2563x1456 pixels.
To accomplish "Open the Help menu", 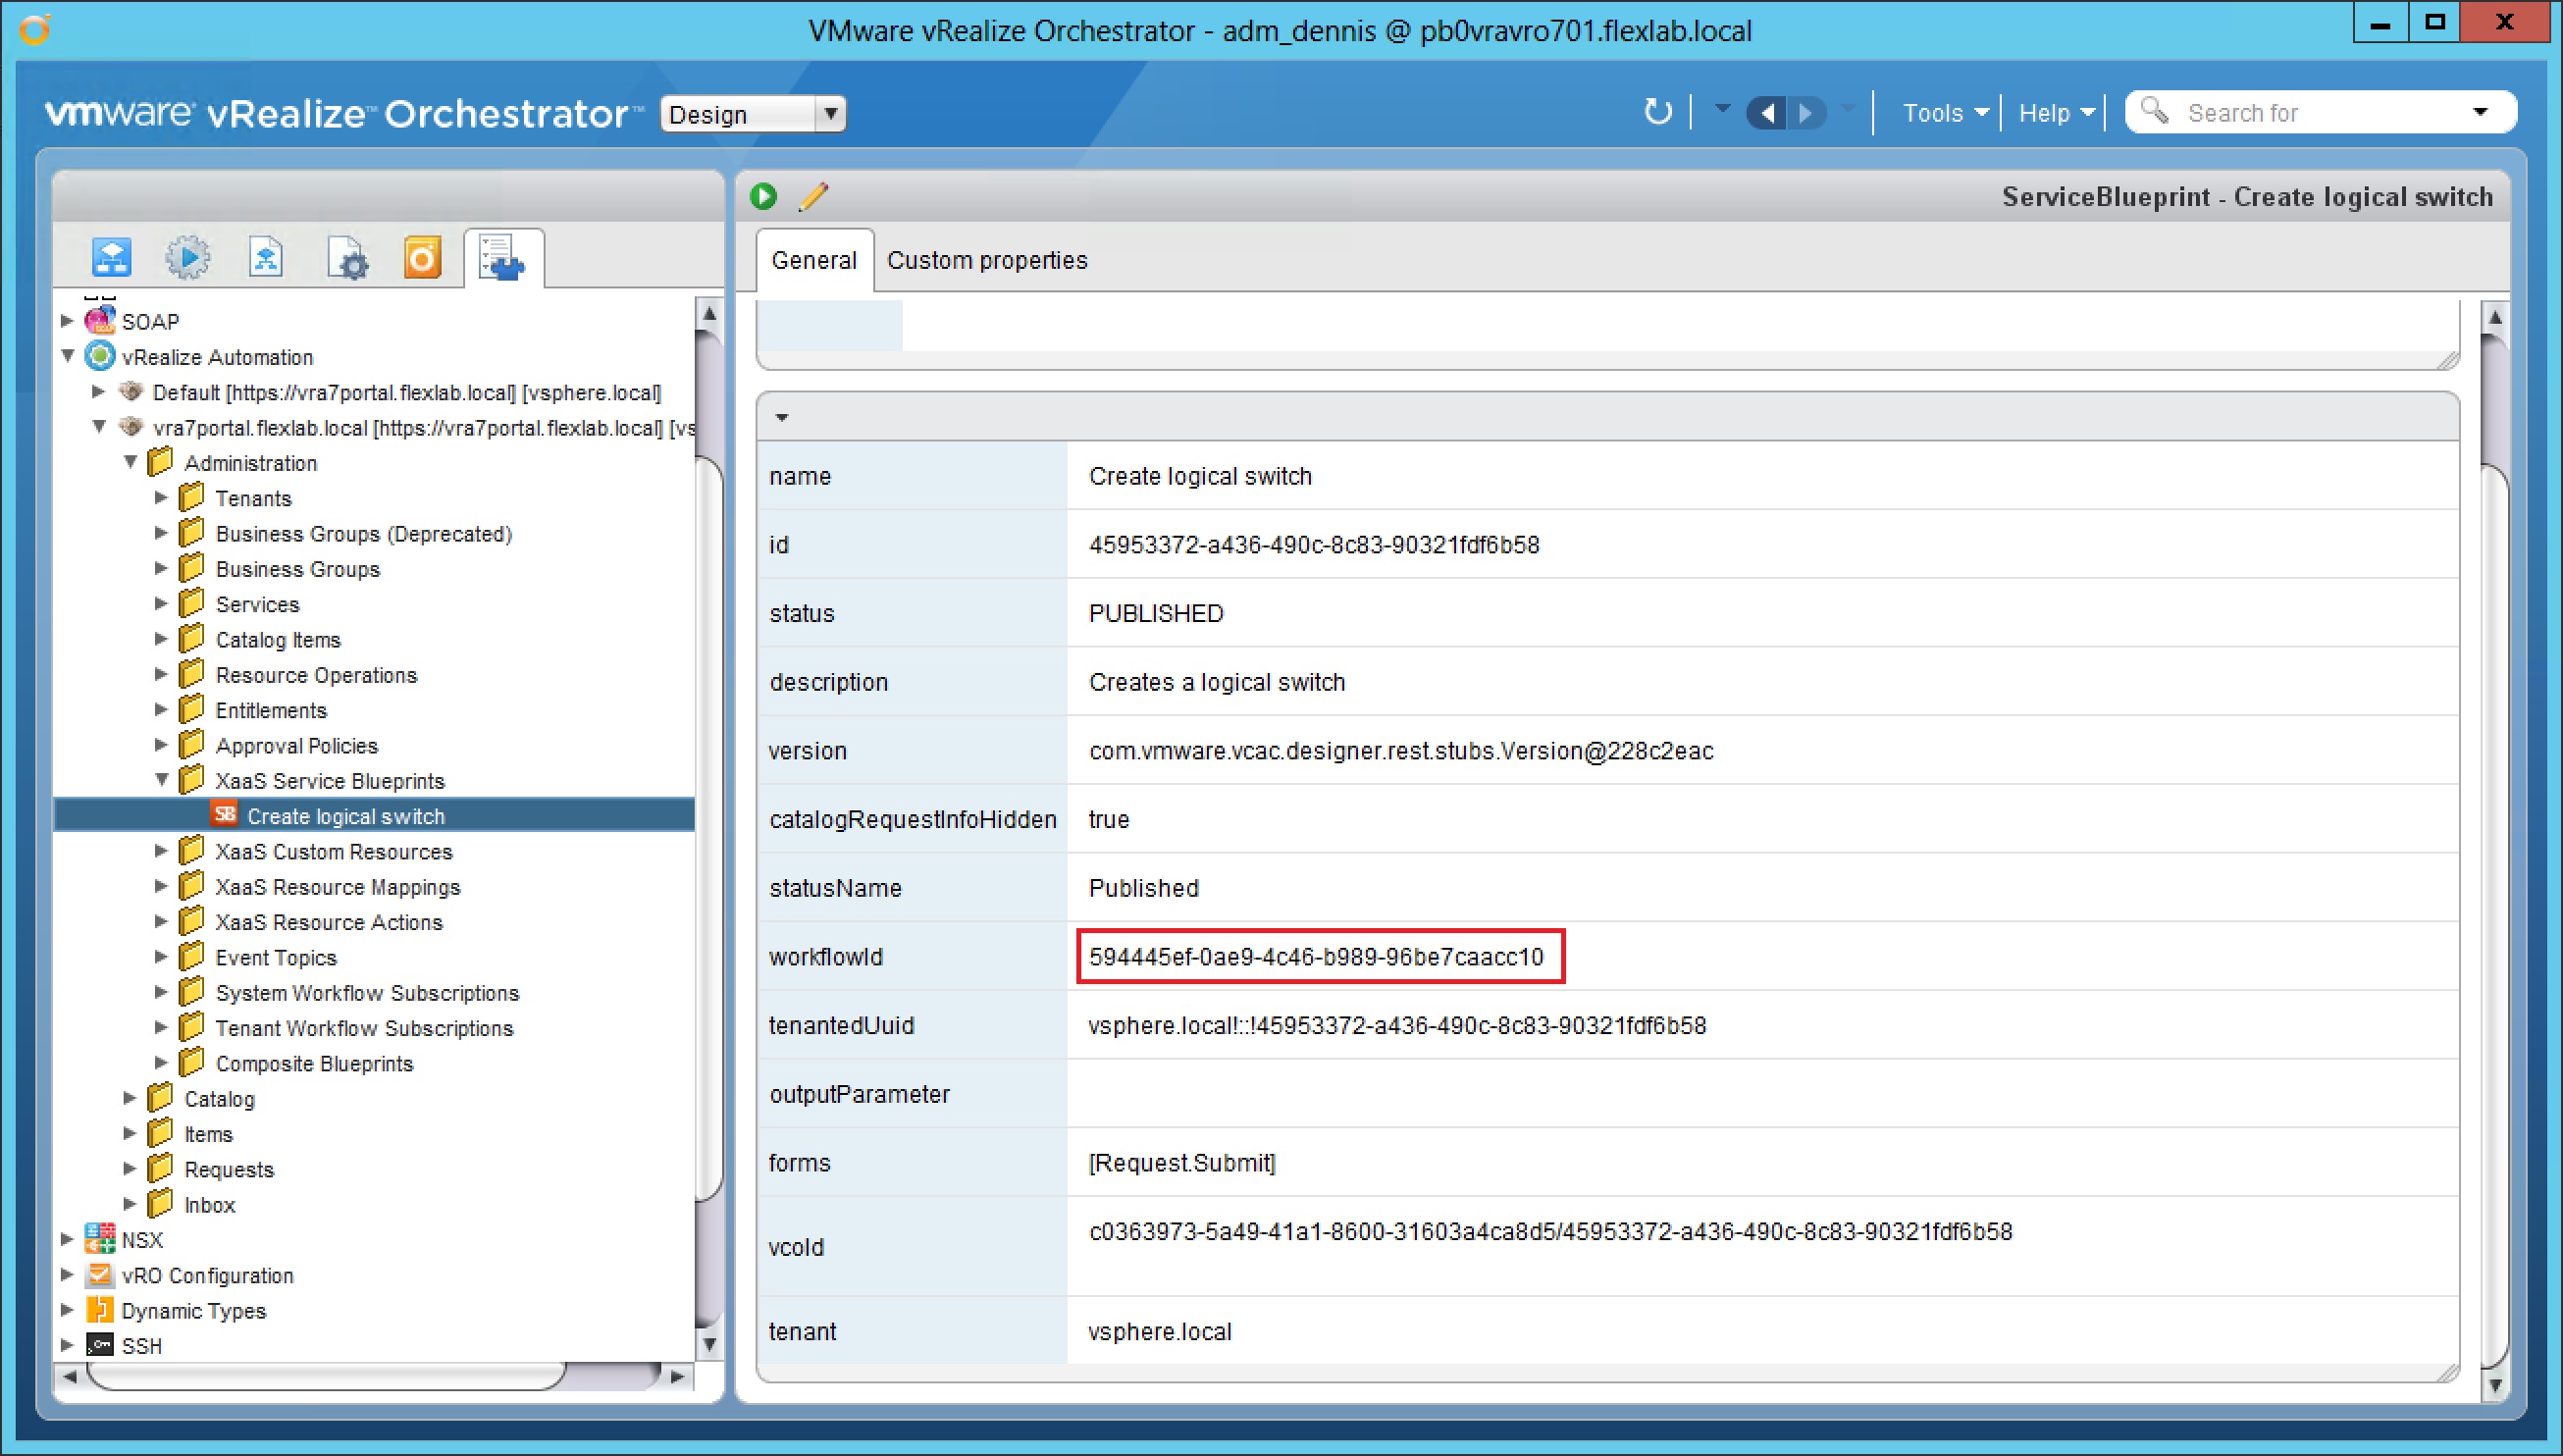I will tap(2056, 113).
